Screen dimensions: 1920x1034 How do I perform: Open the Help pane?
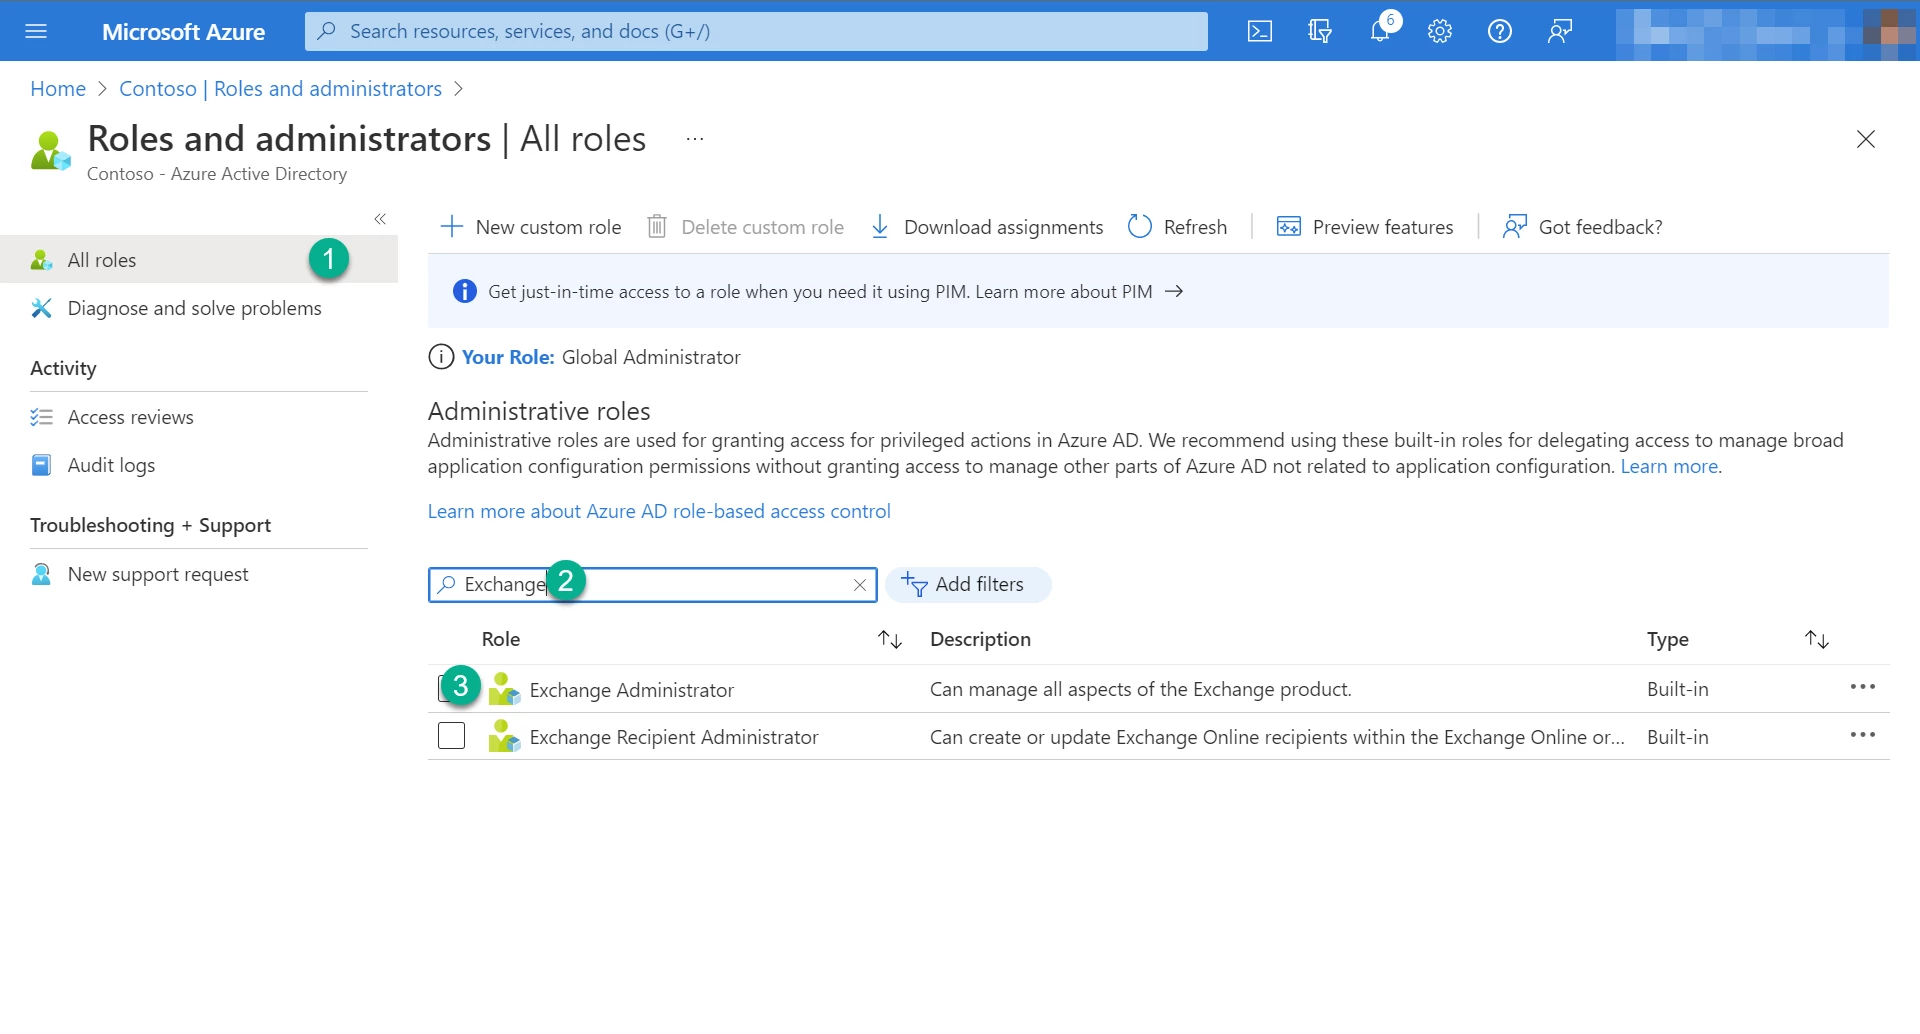tap(1499, 31)
